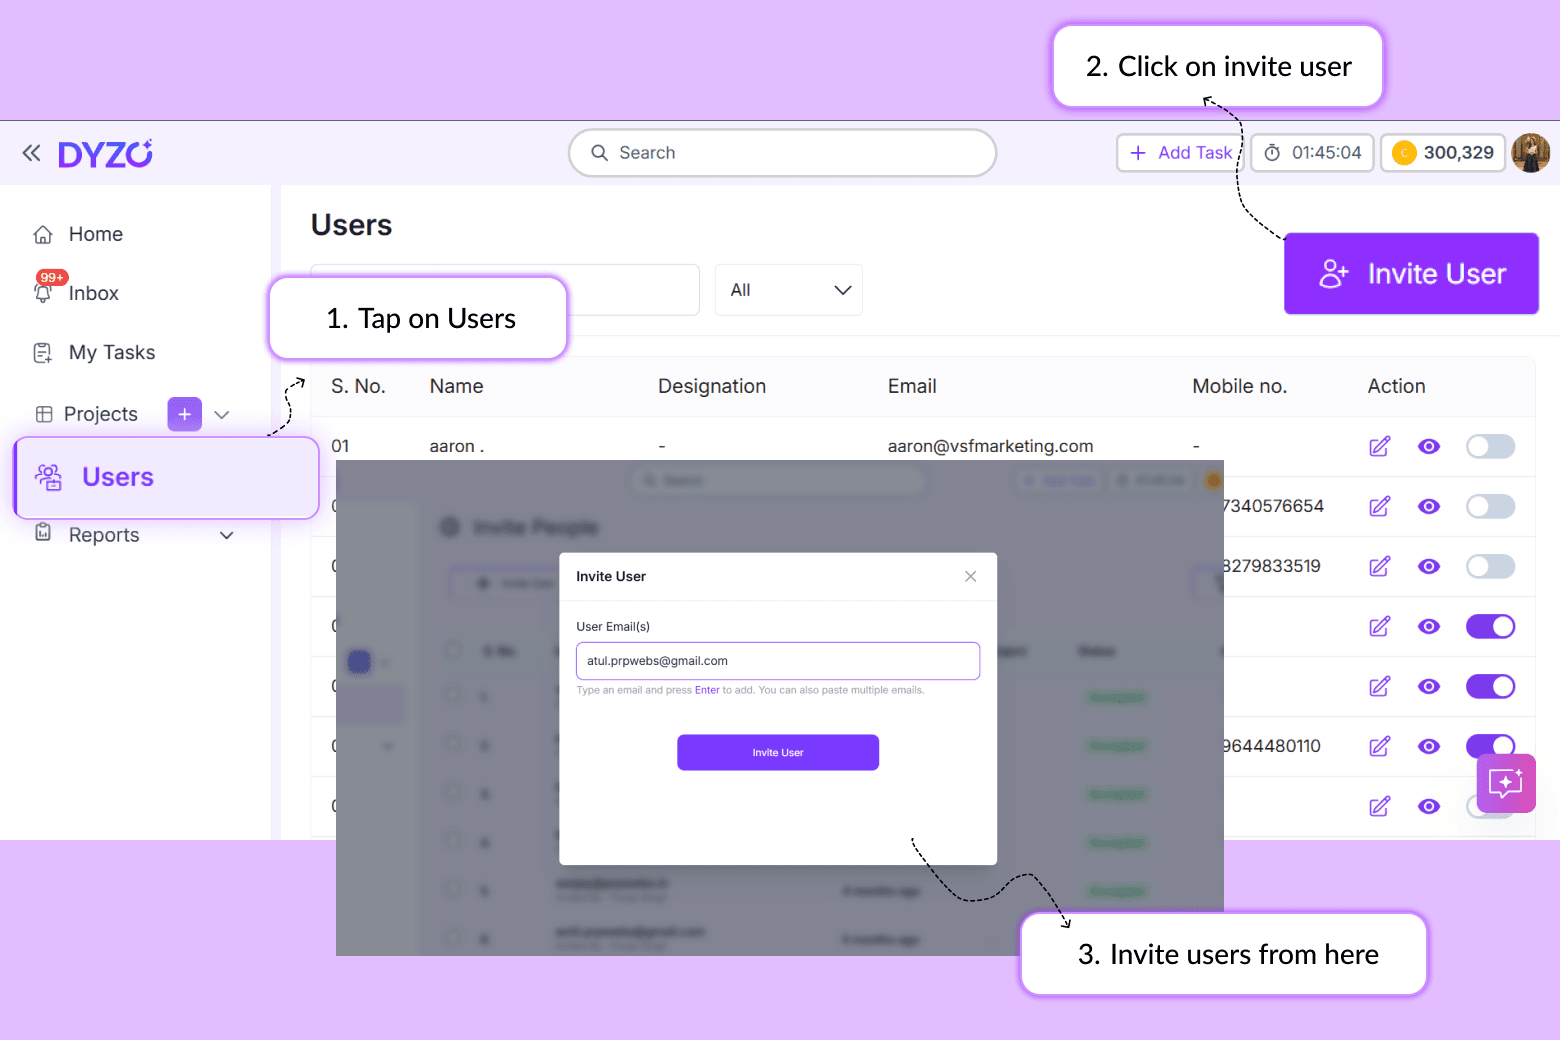Enable the switch for mobile 8279833519
Screen dimensions: 1560x1040
click(x=1490, y=566)
